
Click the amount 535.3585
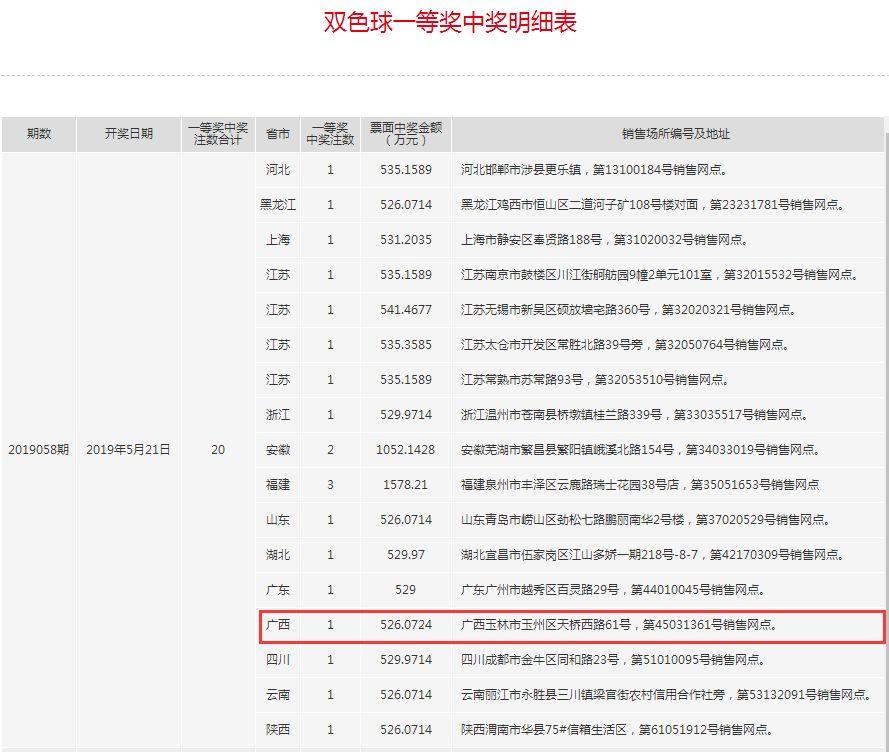pos(406,345)
